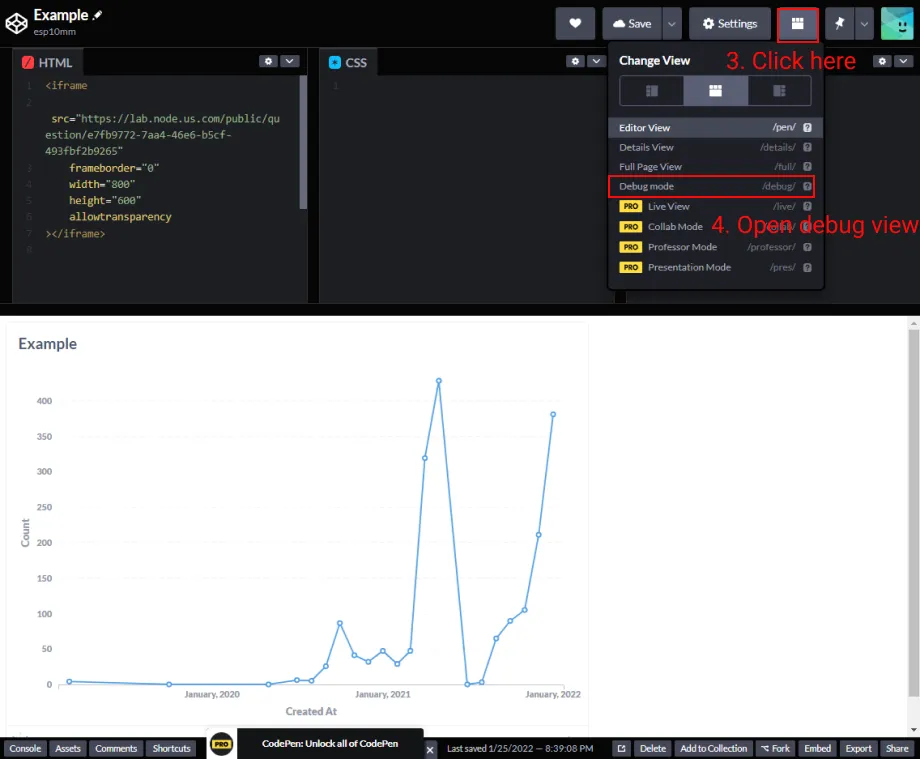Click the CodePen logo icon

[x=17, y=22]
